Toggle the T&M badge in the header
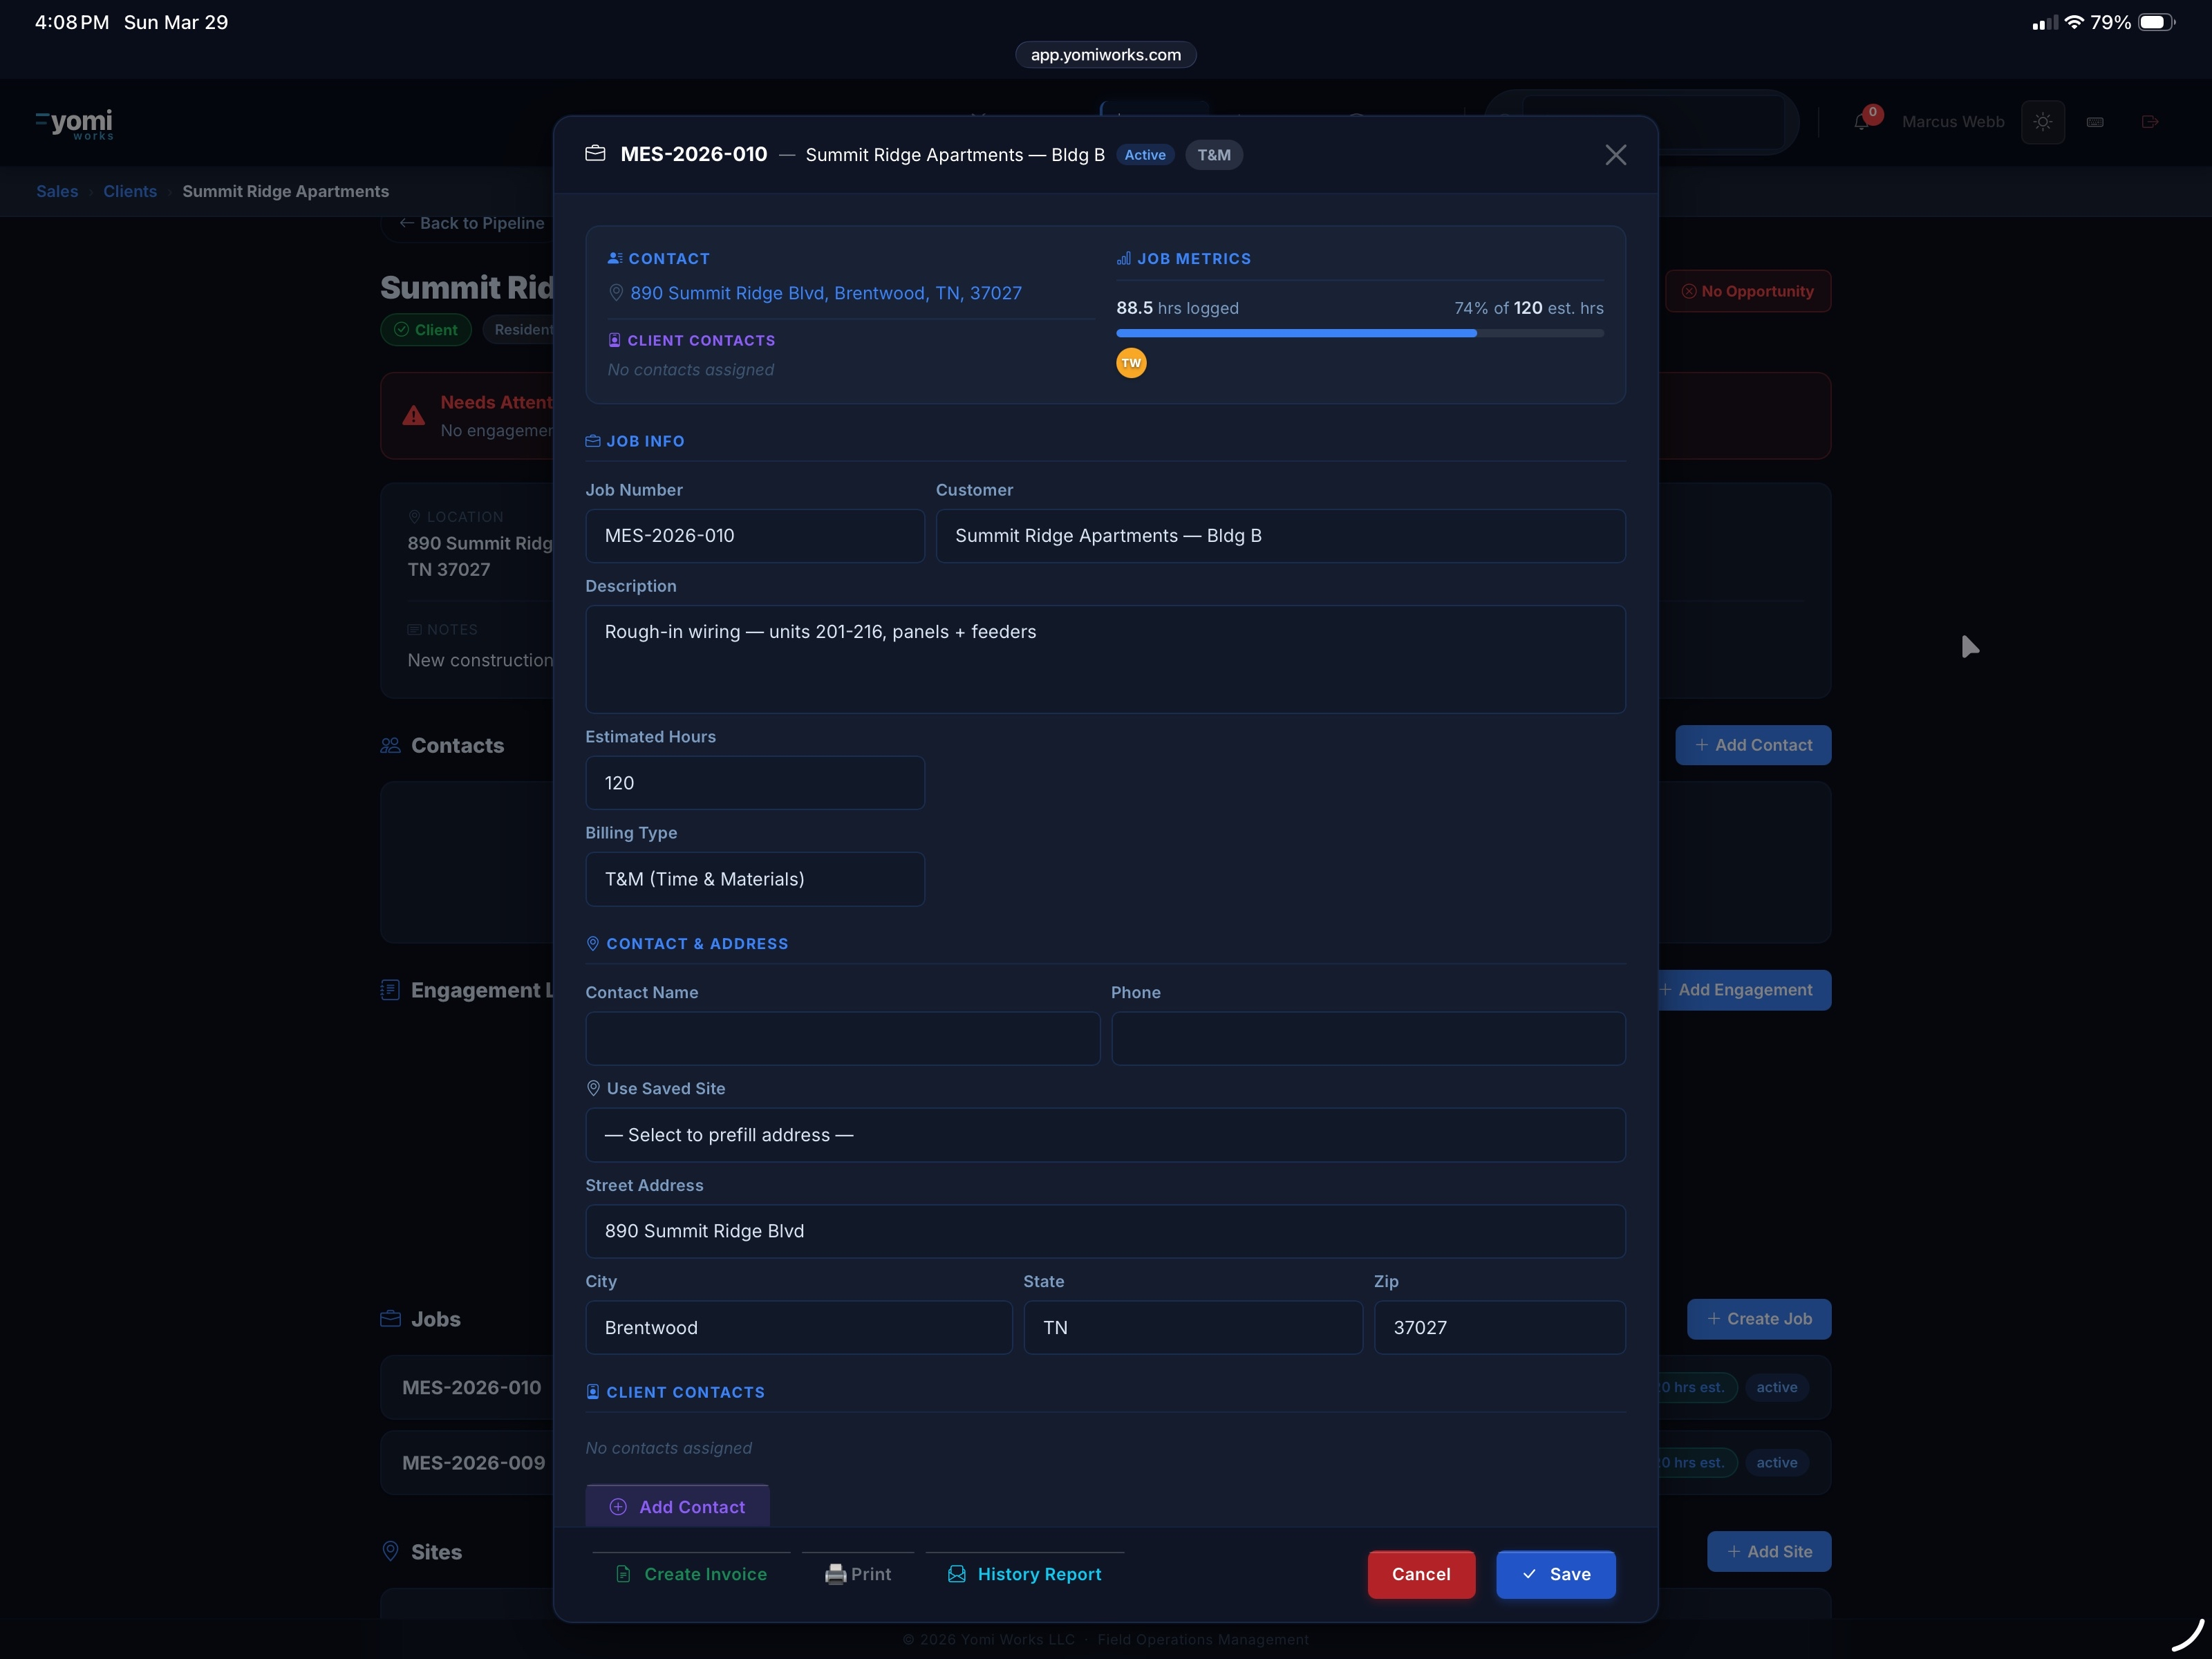The image size is (2212, 1659). pos(1213,155)
